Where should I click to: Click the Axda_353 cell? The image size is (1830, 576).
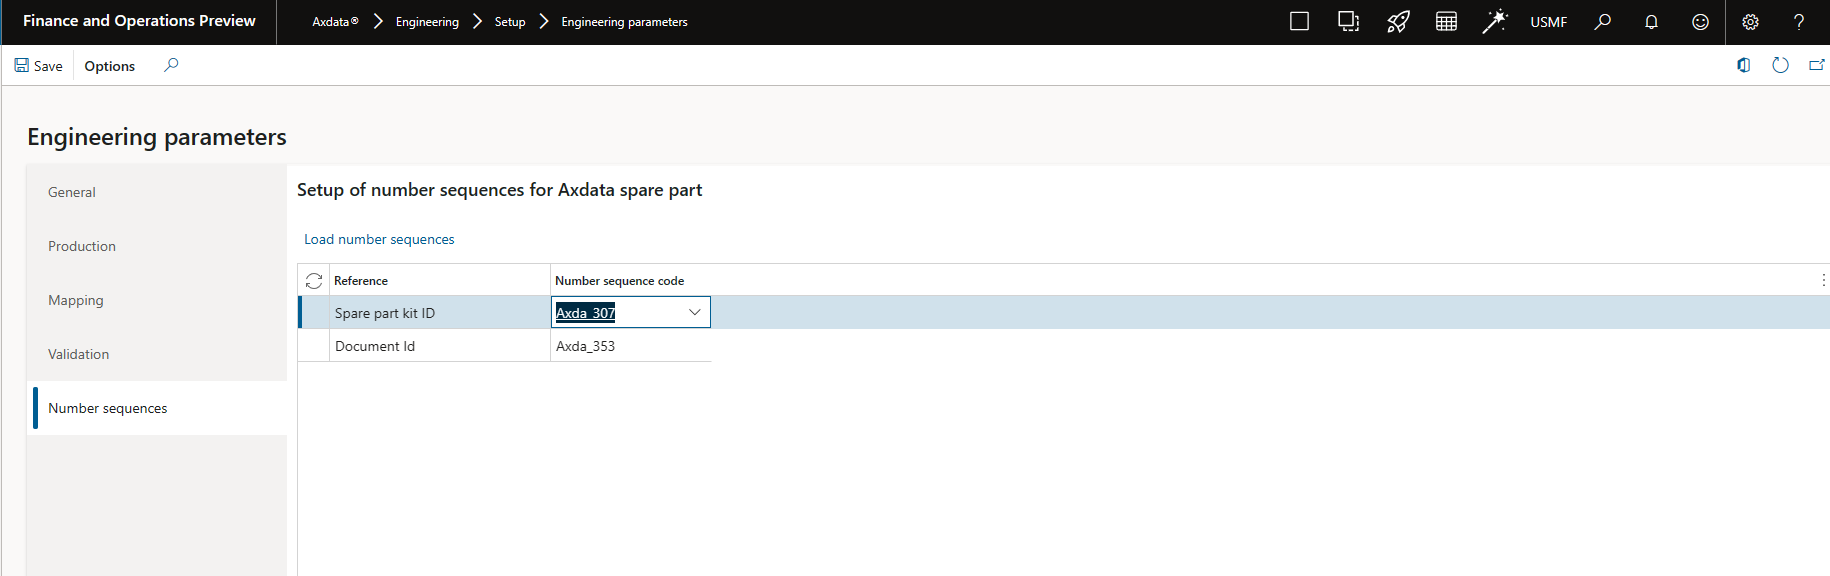630,346
